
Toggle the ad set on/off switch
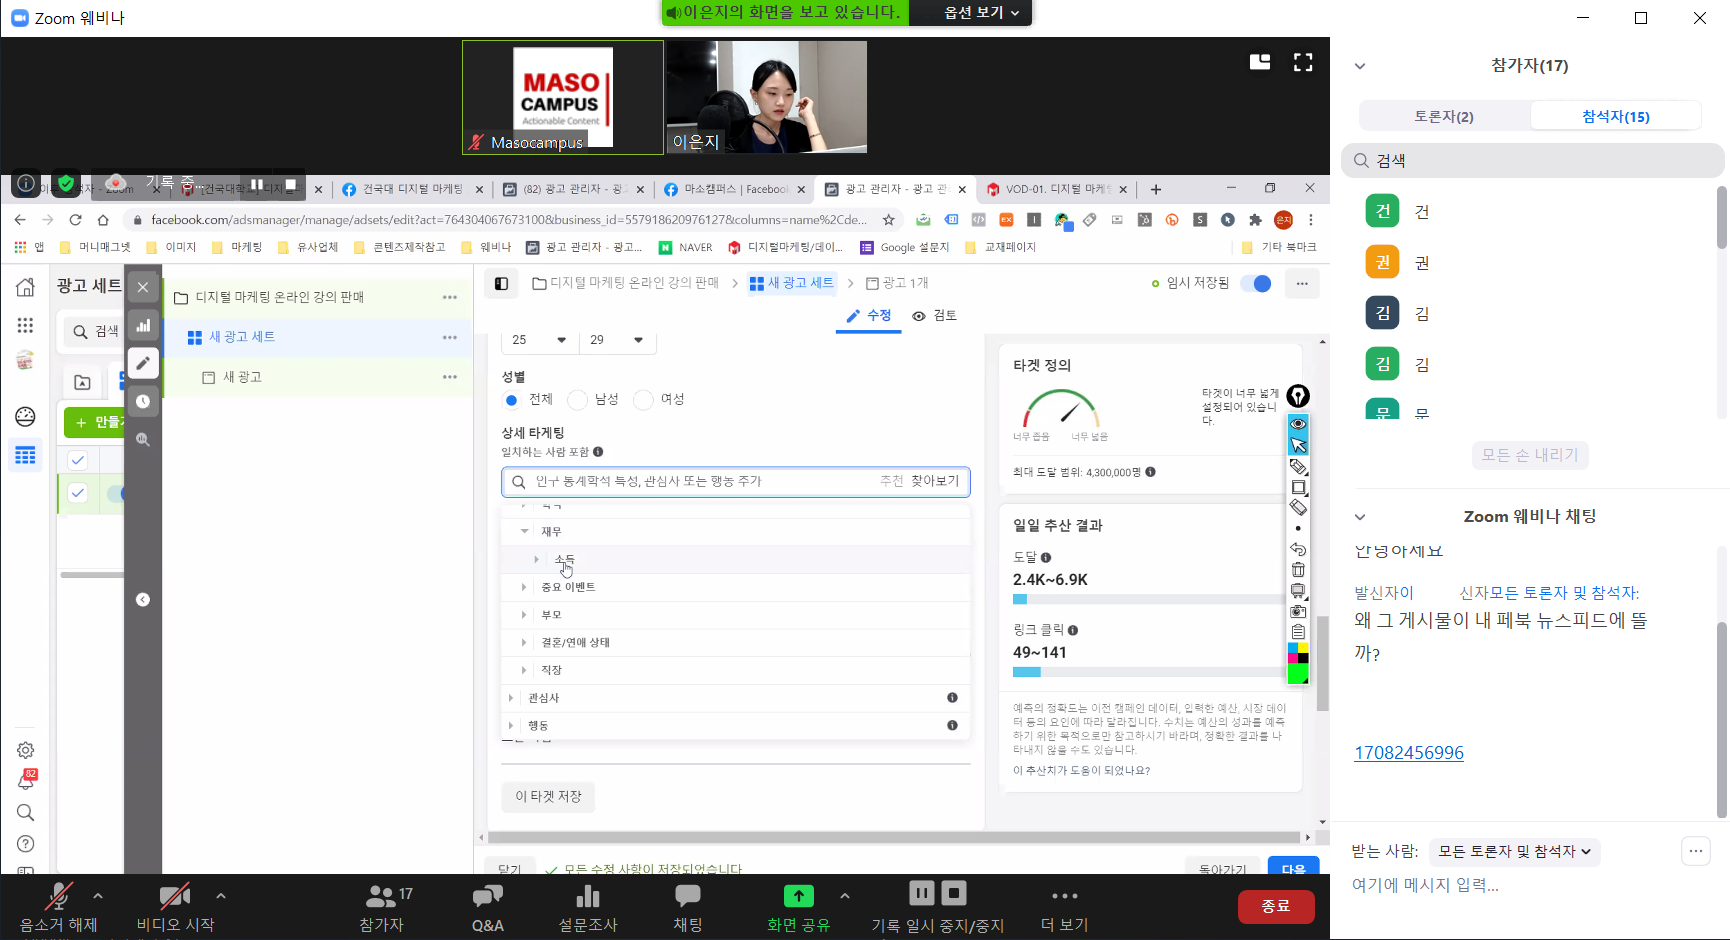[x=1256, y=284]
